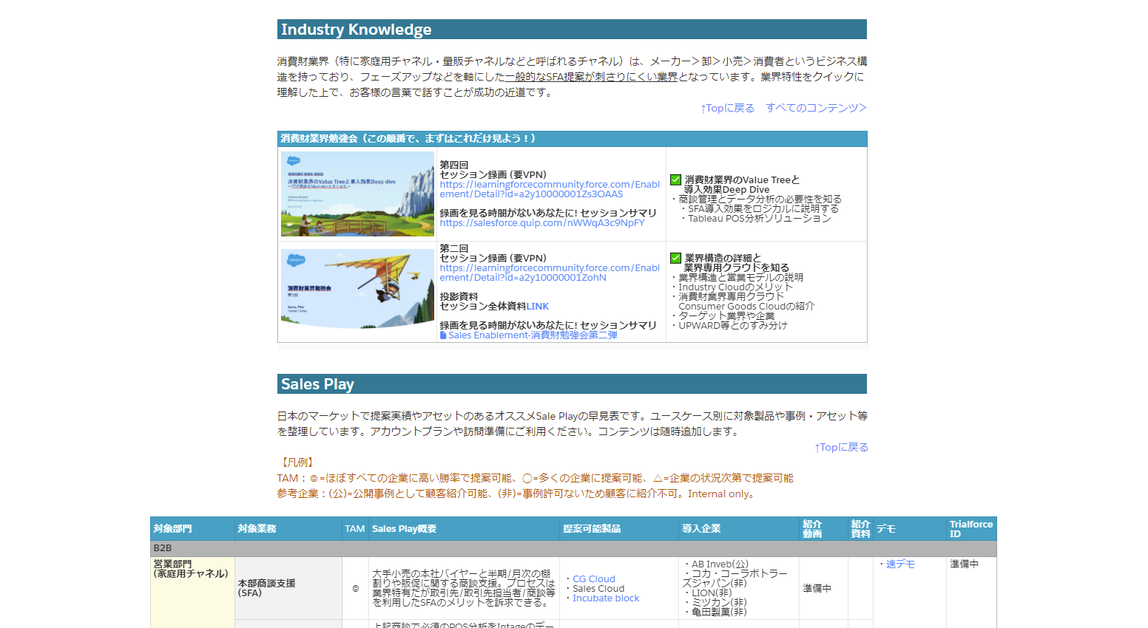Click the Sales Cloud product text
The image size is (1148, 628).
point(598,588)
